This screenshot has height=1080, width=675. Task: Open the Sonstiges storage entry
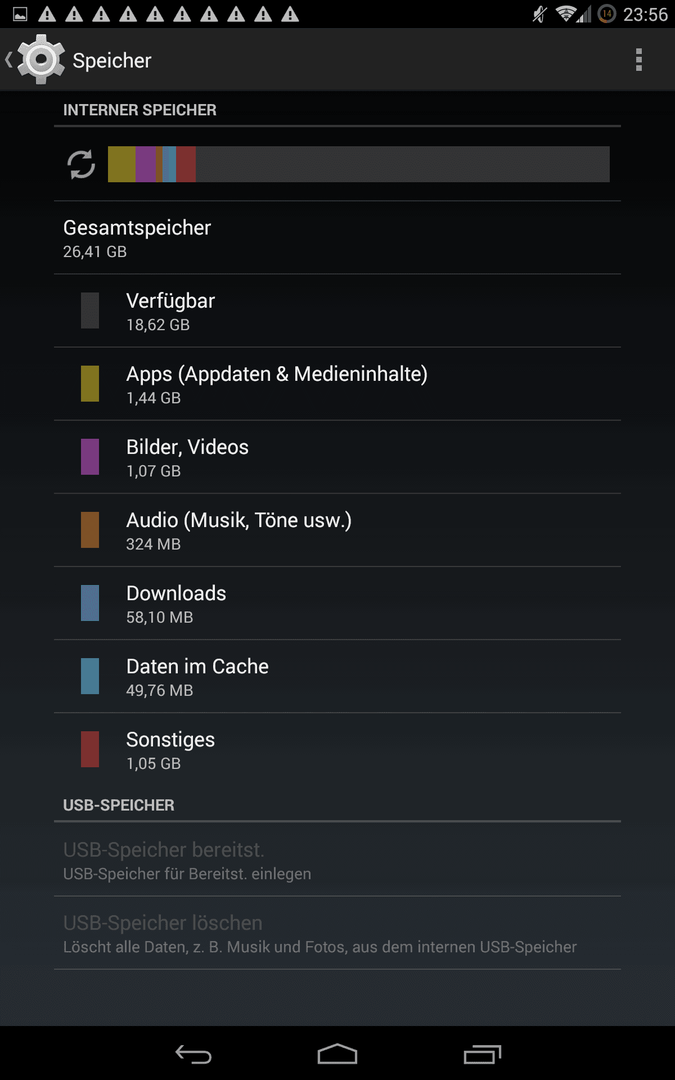point(338,749)
